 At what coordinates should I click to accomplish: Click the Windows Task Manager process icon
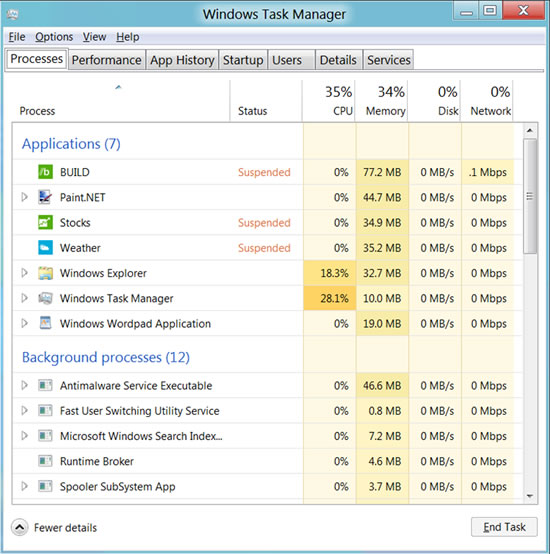tap(45, 298)
